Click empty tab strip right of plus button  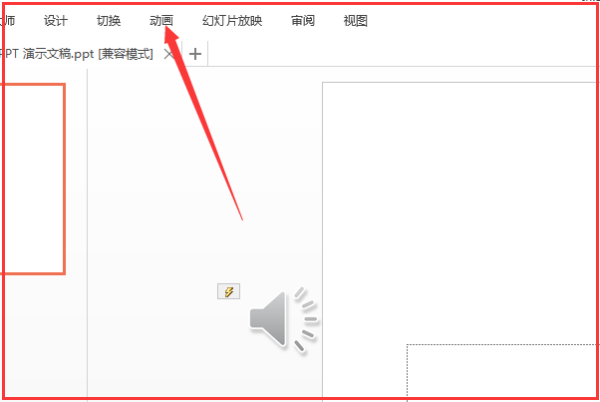click(402, 54)
